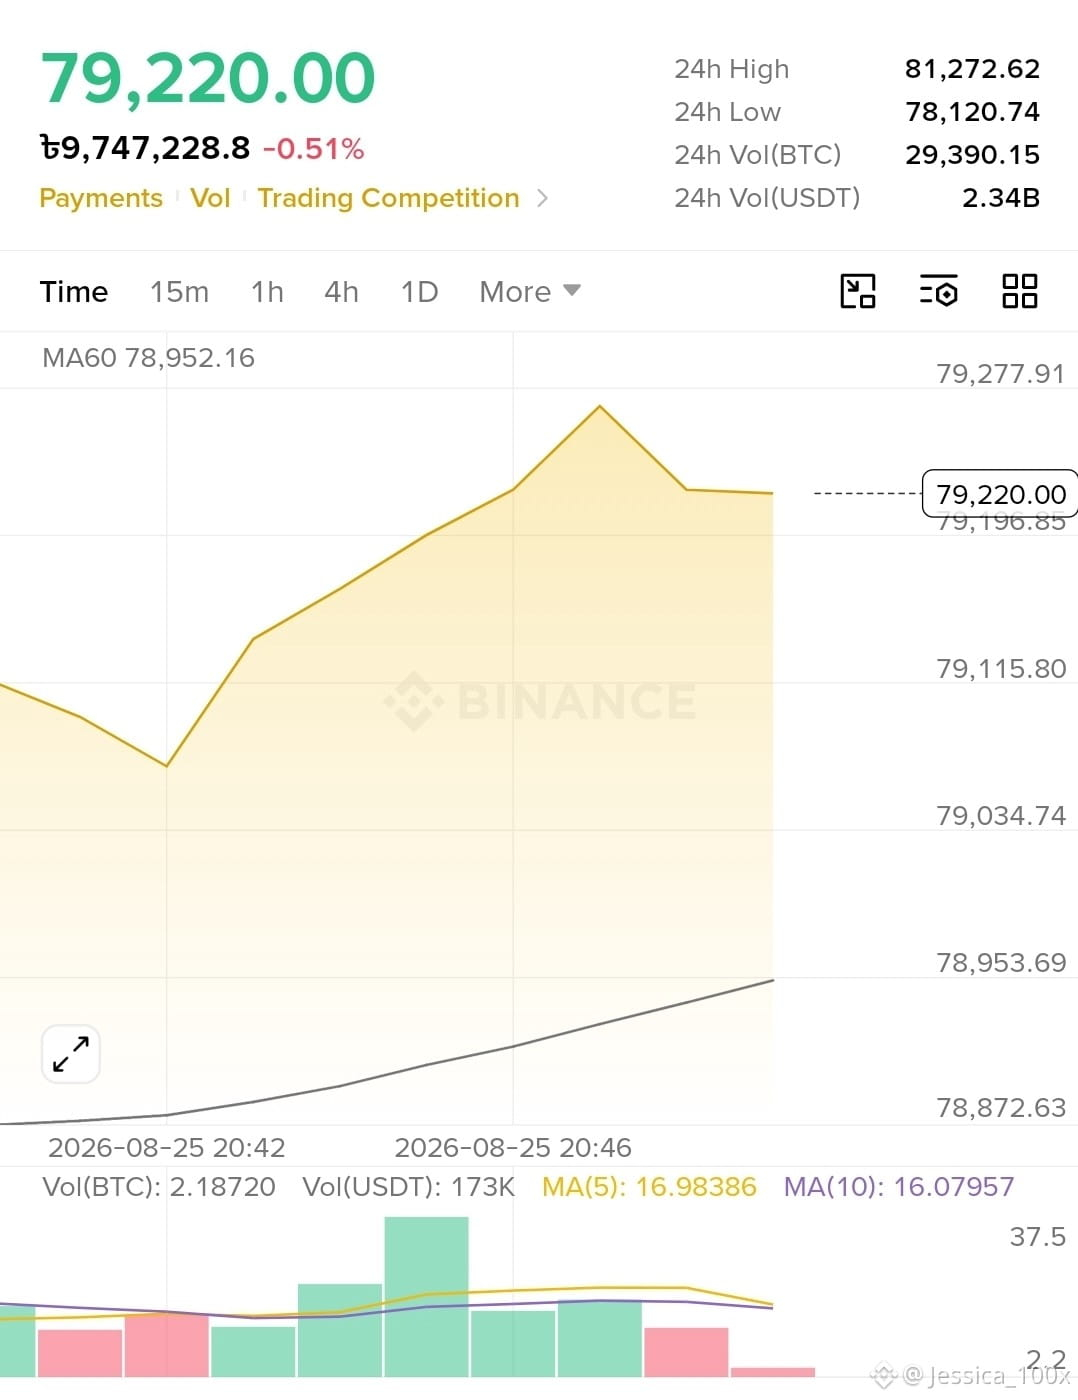Switch to the 15m interval
This screenshot has height=1400, width=1078.
[179, 291]
